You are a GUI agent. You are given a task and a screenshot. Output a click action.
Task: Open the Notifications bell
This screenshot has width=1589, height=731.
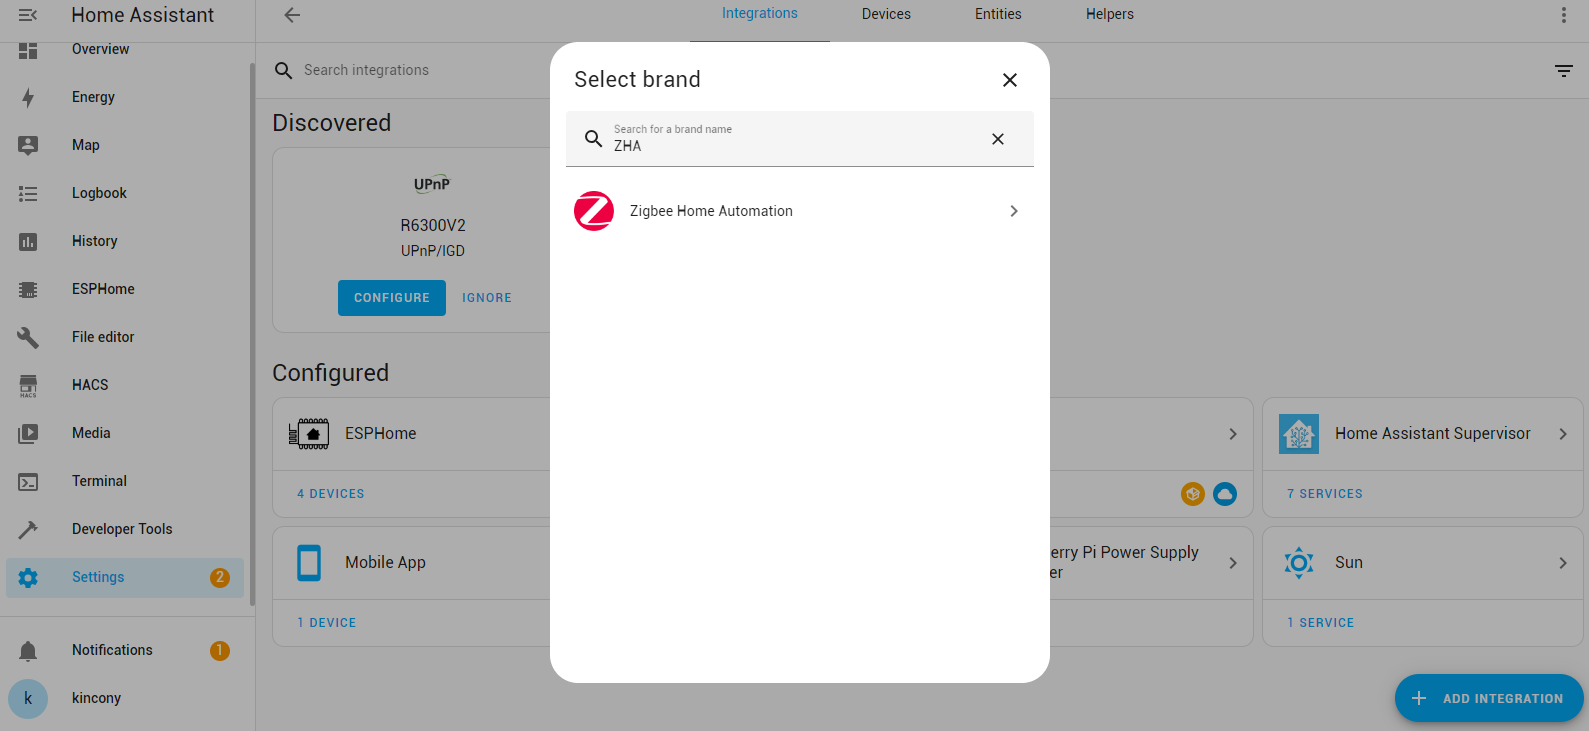28,651
